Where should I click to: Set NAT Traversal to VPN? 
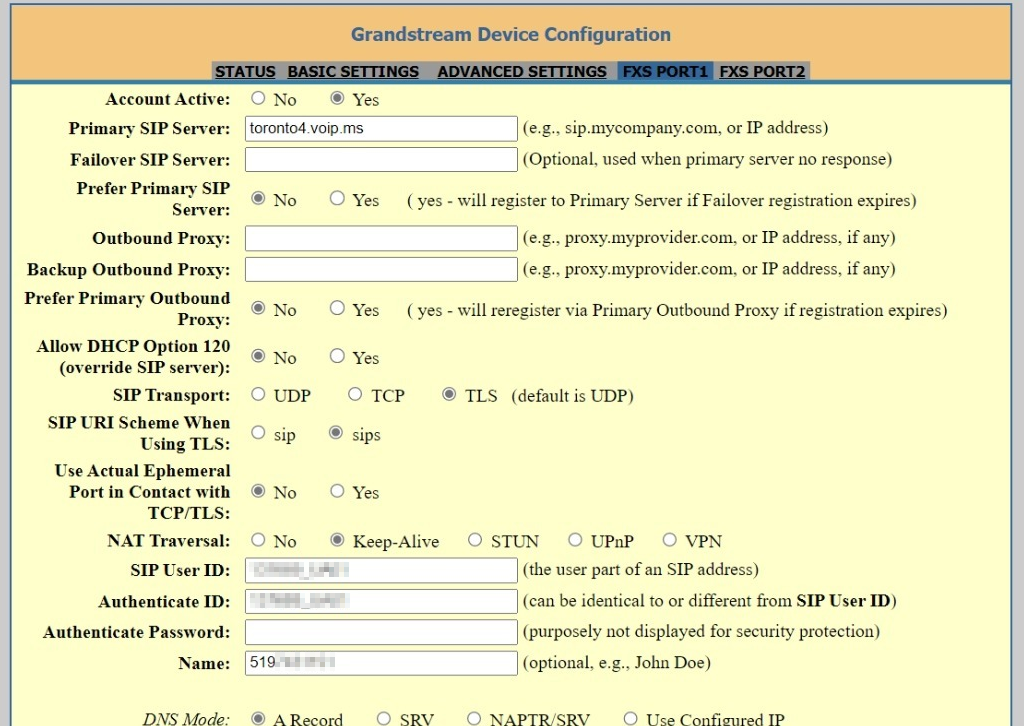click(x=669, y=539)
